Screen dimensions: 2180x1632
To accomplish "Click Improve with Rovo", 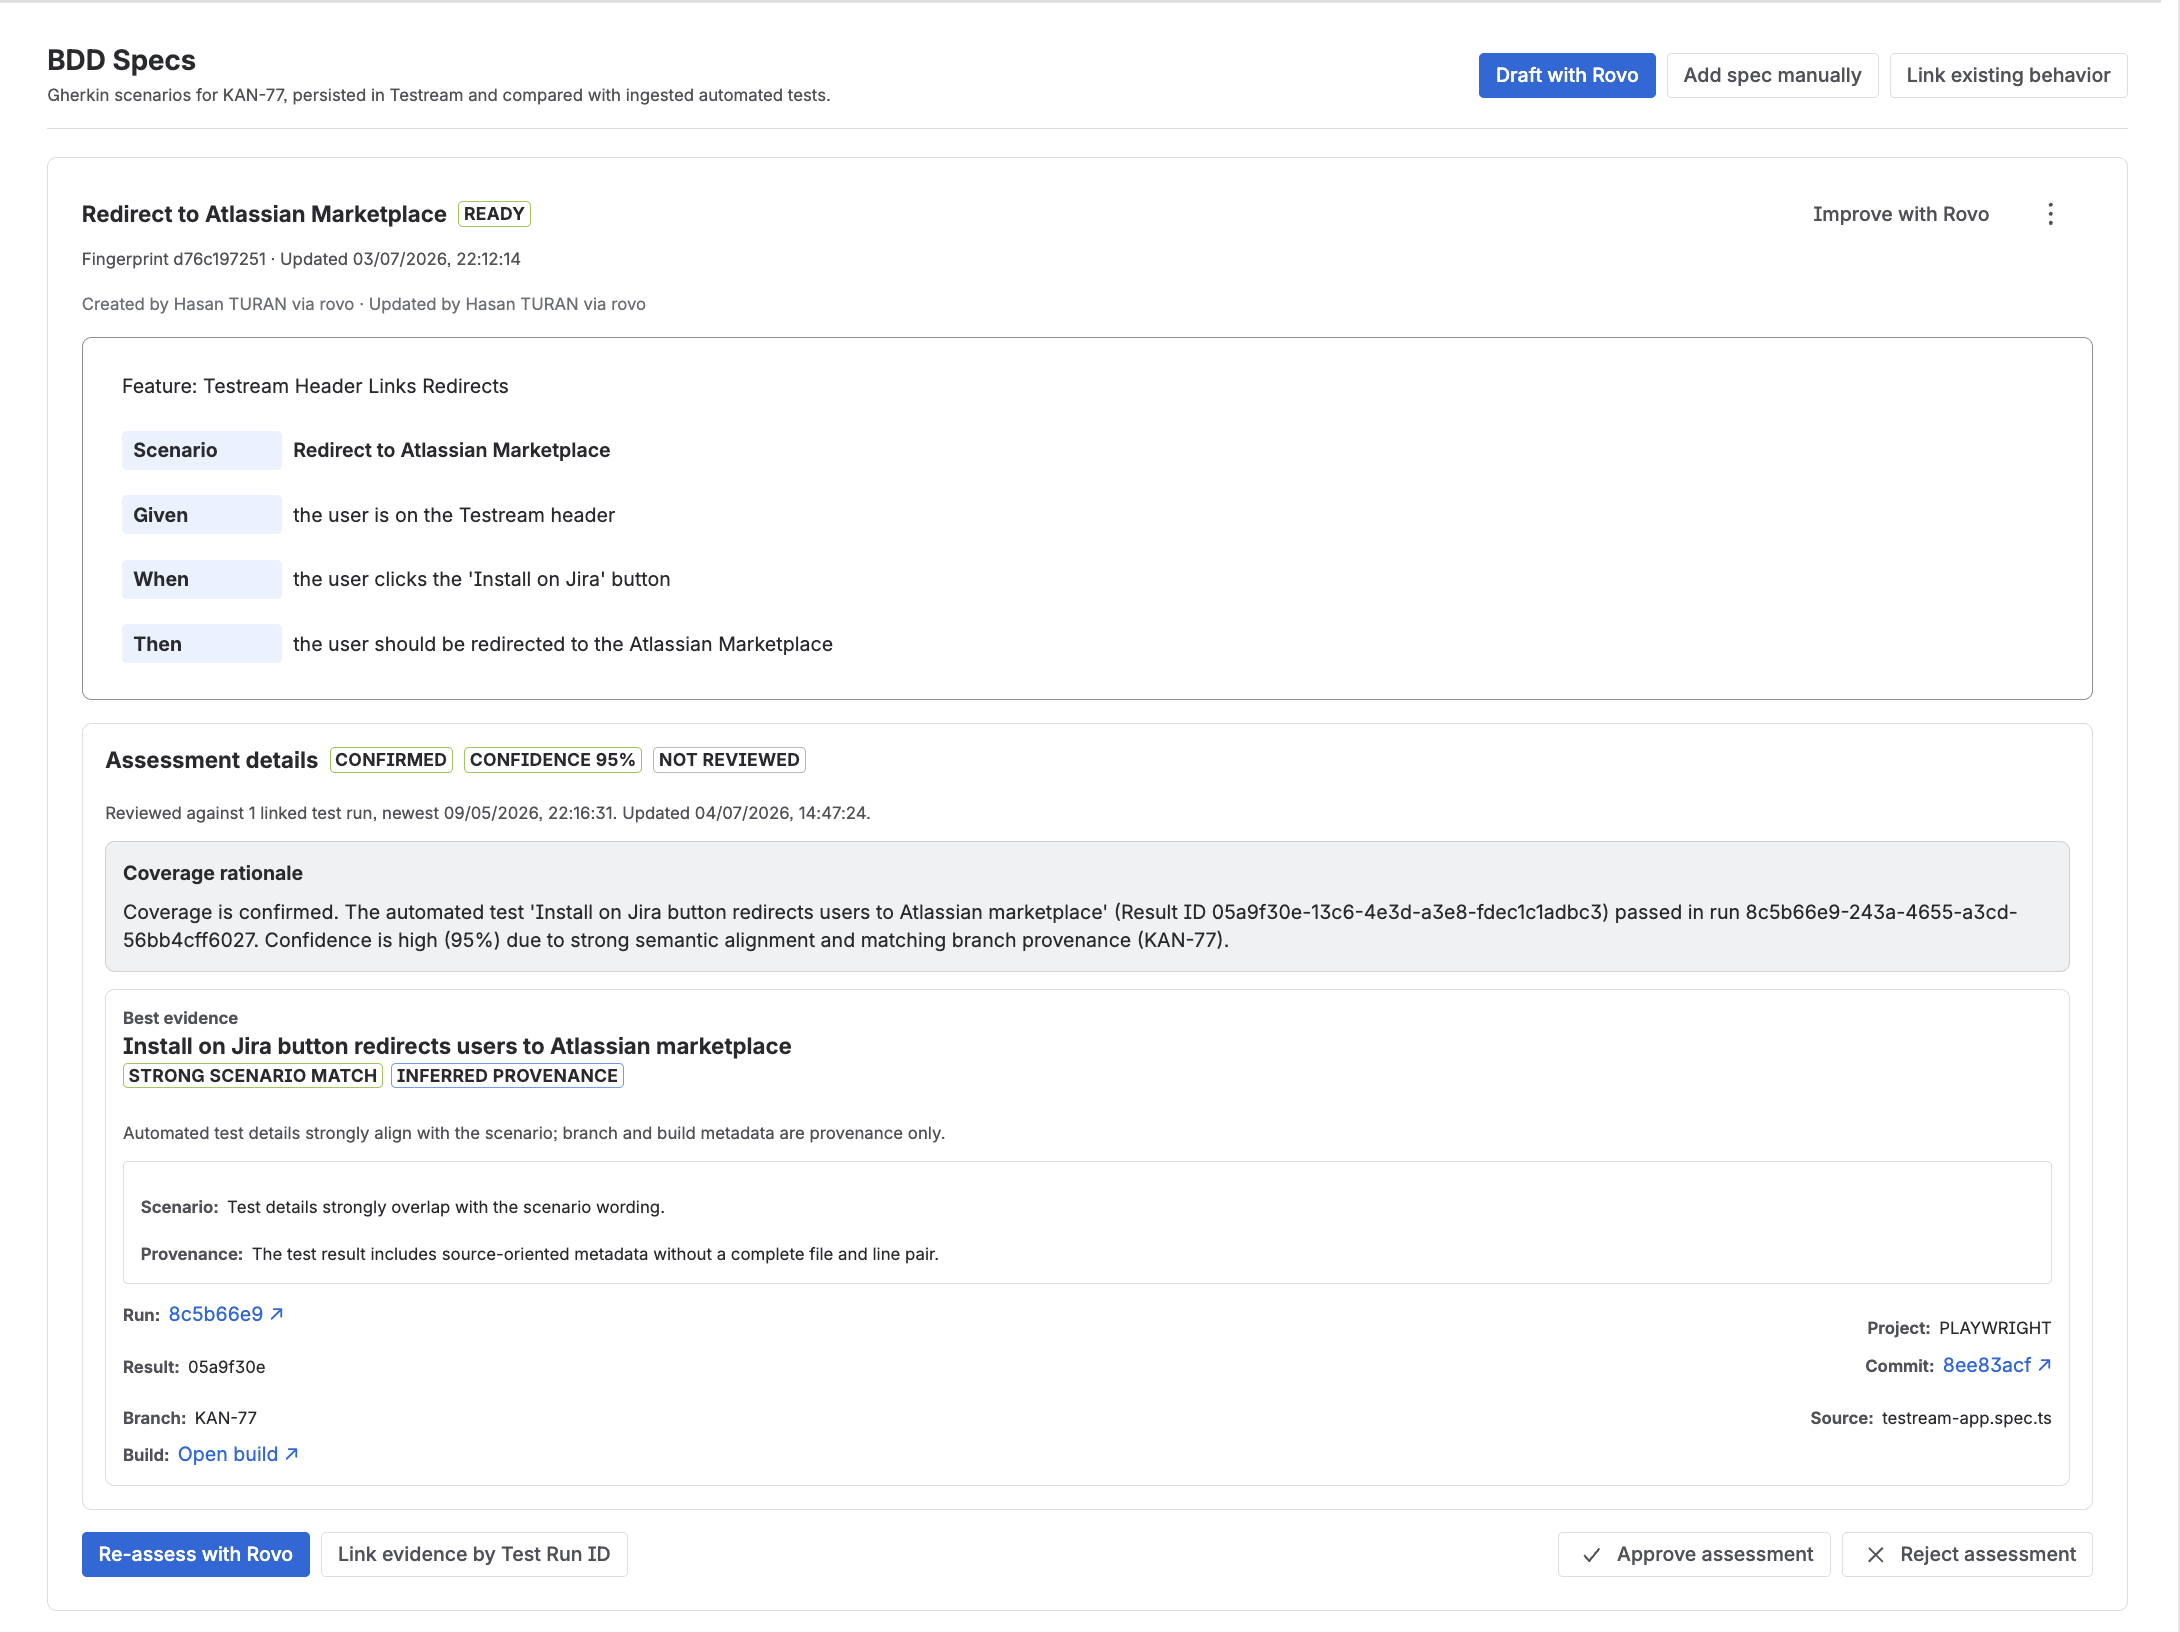I will pos(1901,214).
